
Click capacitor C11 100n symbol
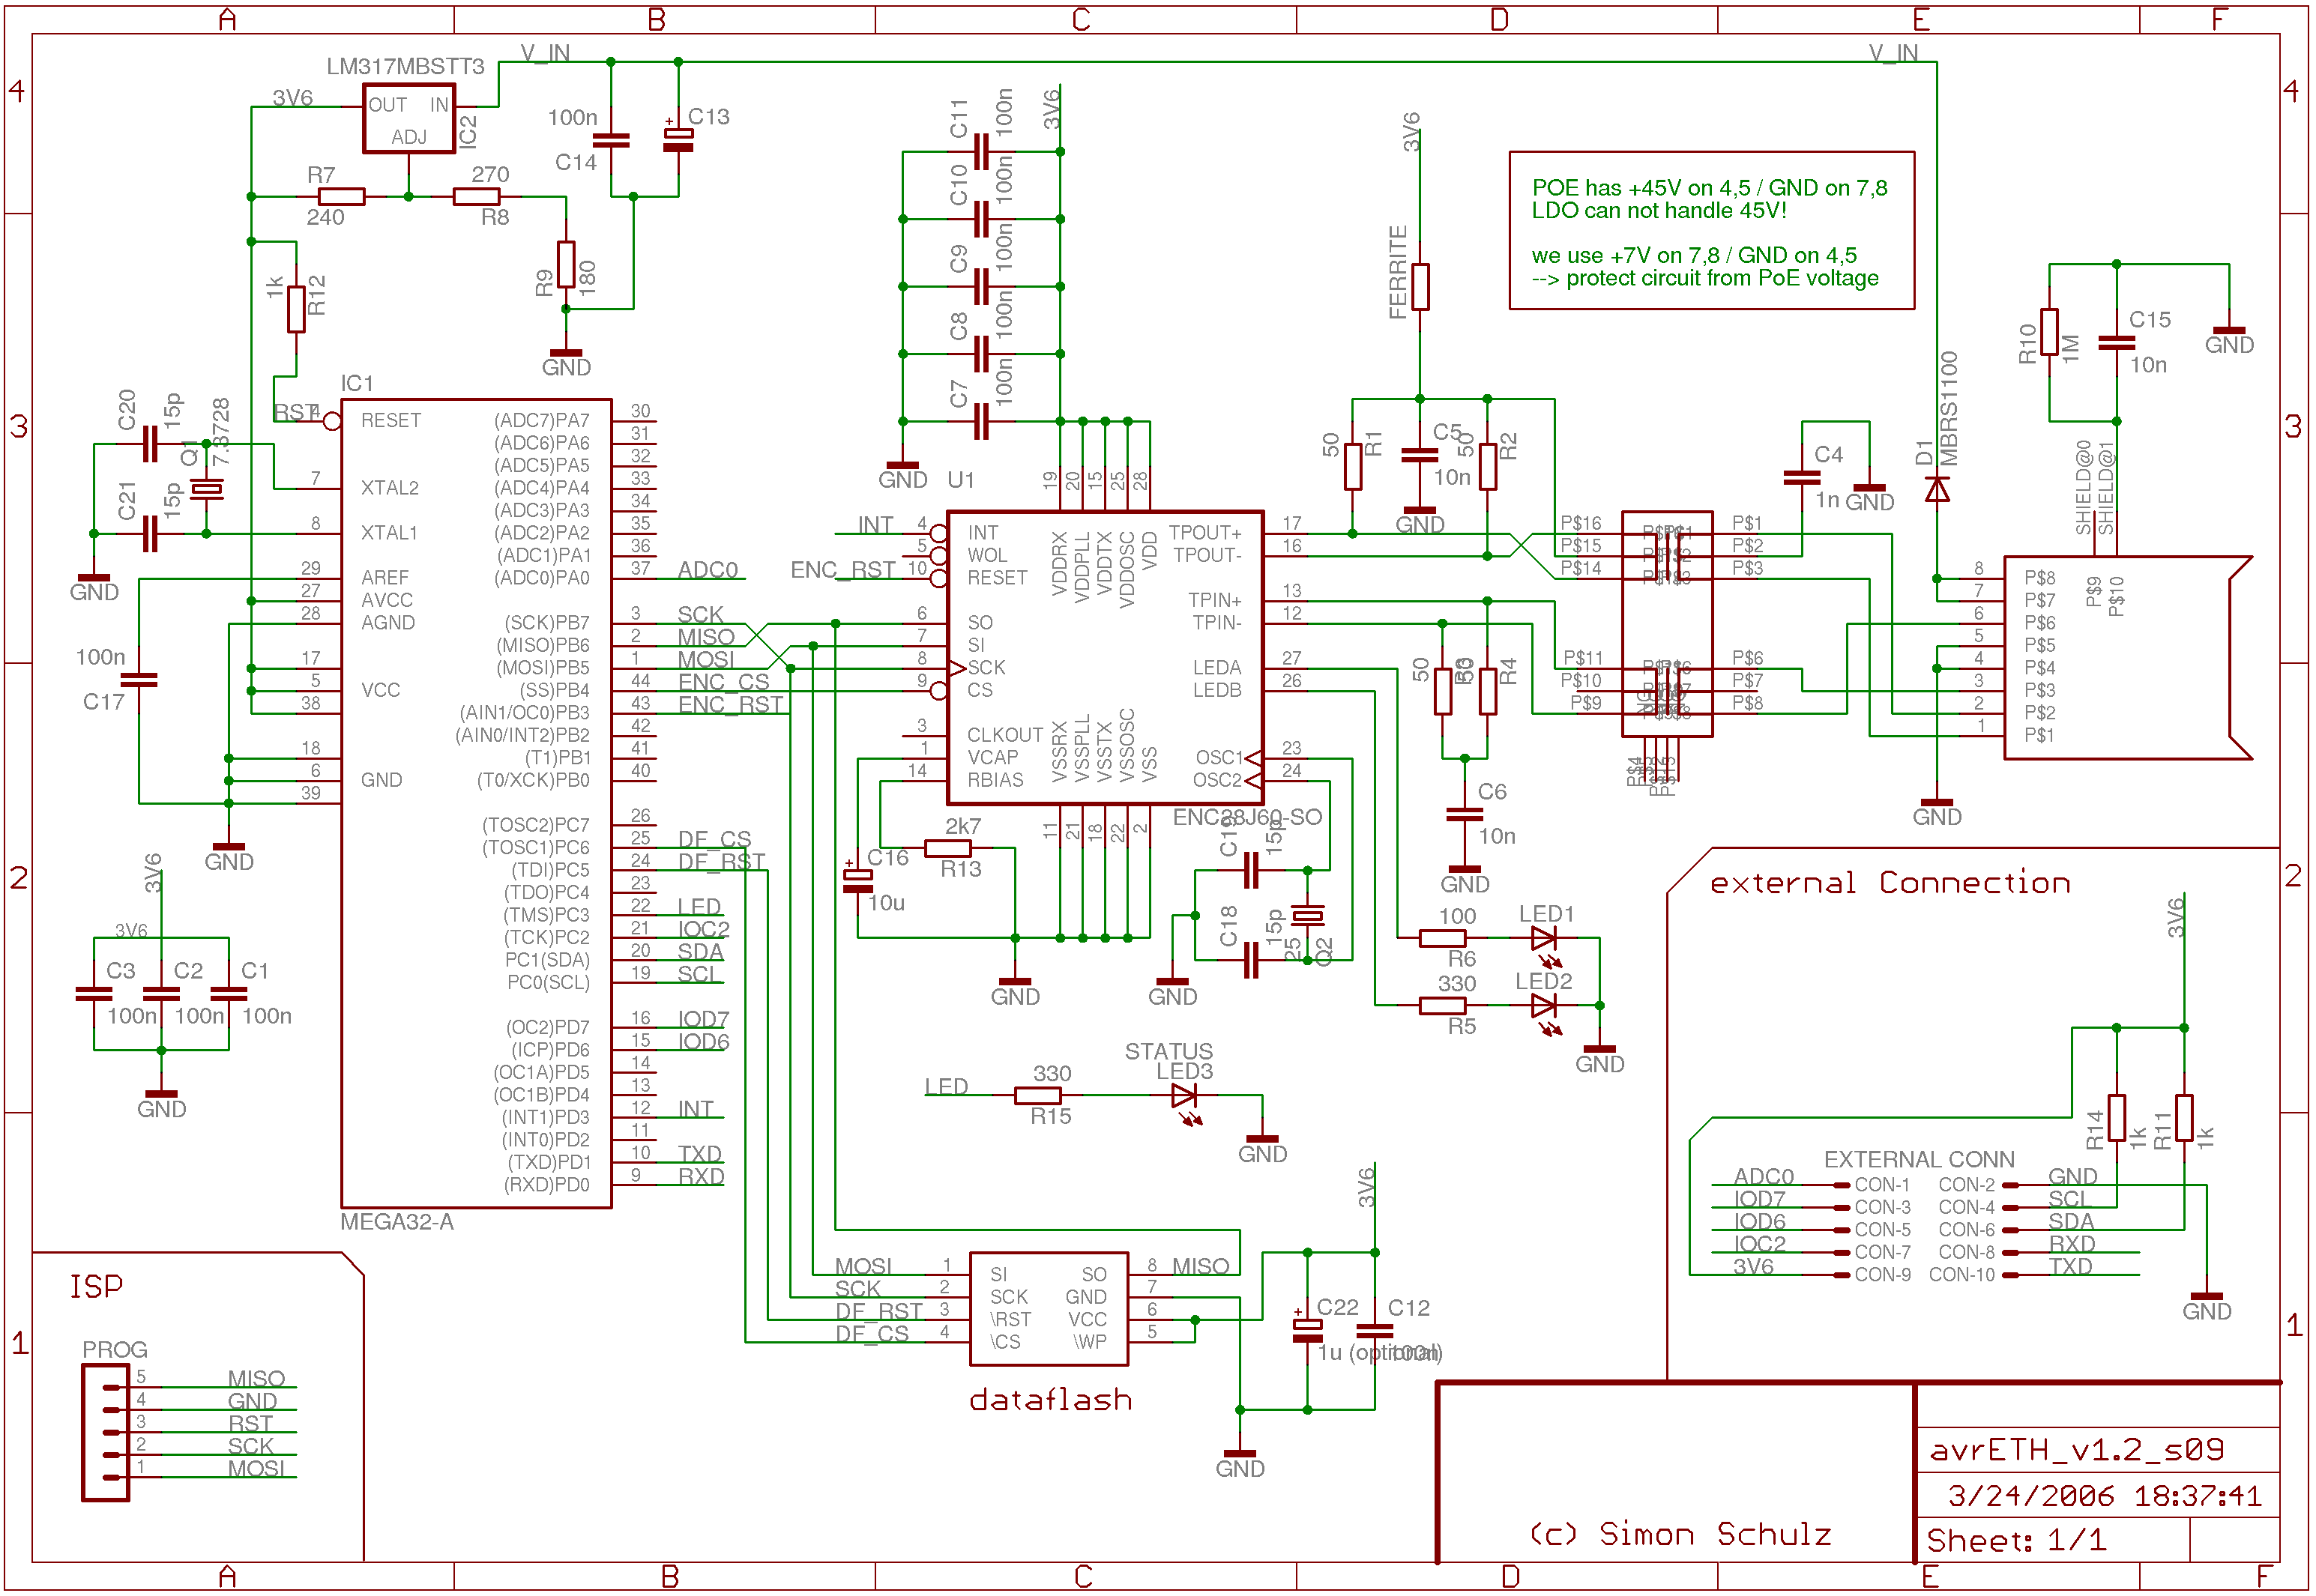pyautogui.click(x=981, y=152)
